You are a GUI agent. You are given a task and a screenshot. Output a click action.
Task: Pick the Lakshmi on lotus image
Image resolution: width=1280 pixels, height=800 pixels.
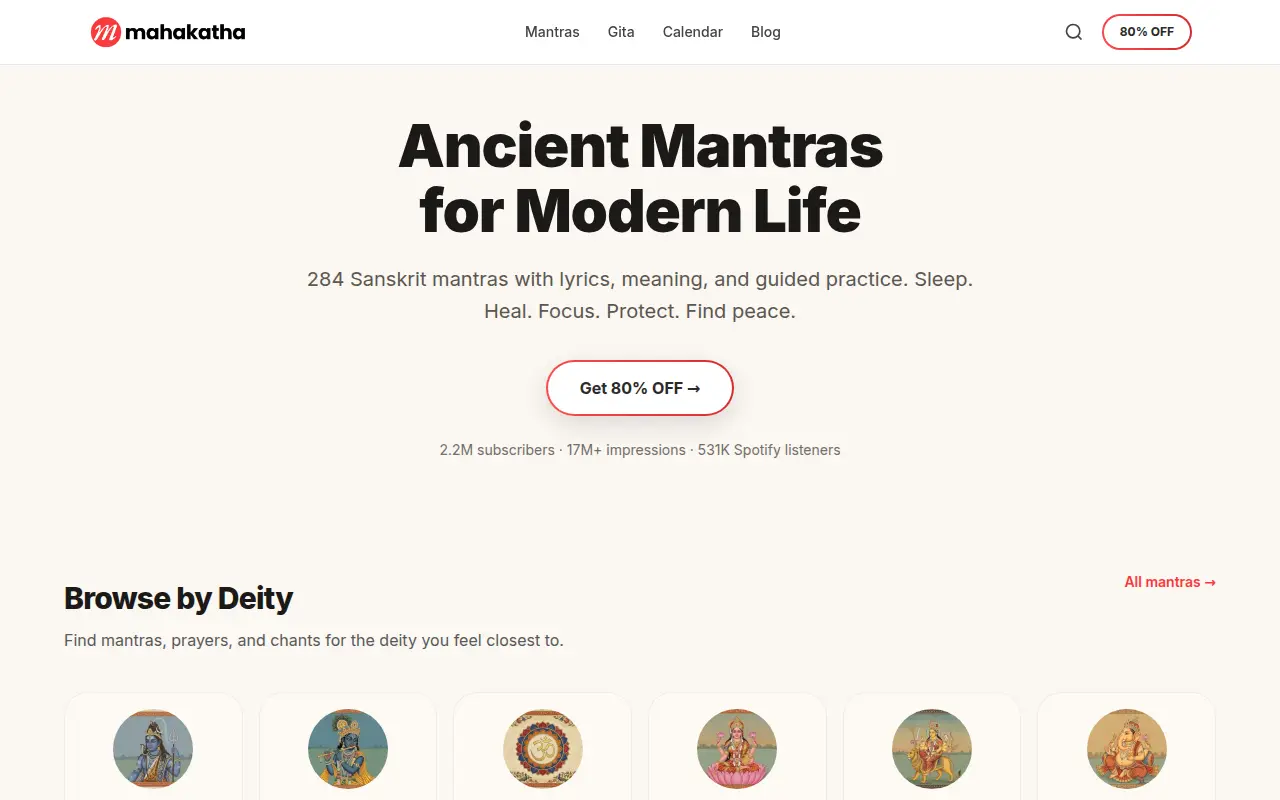click(x=737, y=749)
